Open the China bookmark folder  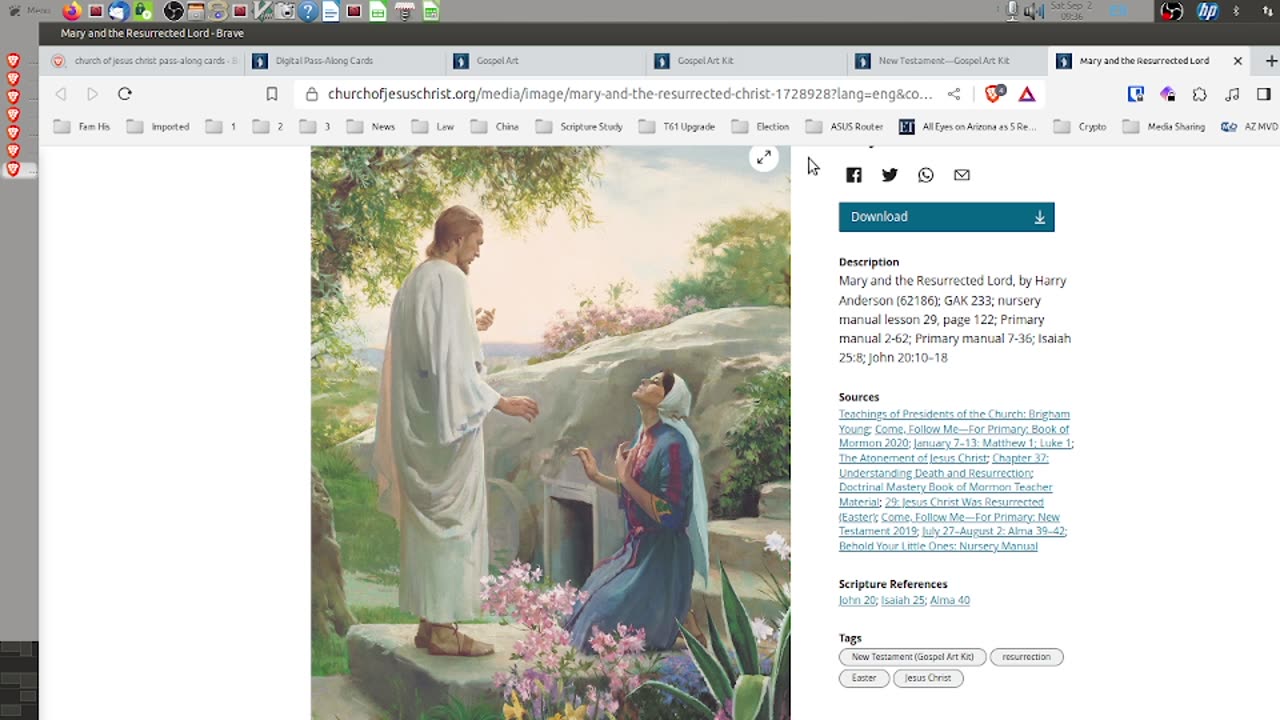(x=495, y=127)
